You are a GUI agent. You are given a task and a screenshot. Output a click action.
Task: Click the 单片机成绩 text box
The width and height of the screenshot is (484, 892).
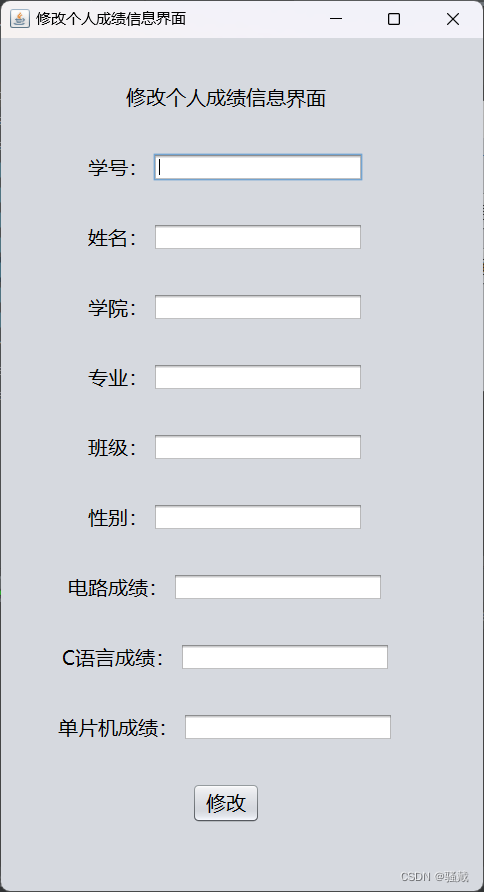[x=288, y=726]
